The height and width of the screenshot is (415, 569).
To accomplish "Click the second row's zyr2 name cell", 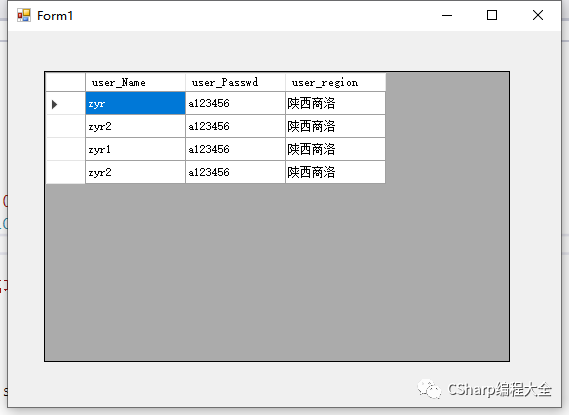I will [x=135, y=126].
